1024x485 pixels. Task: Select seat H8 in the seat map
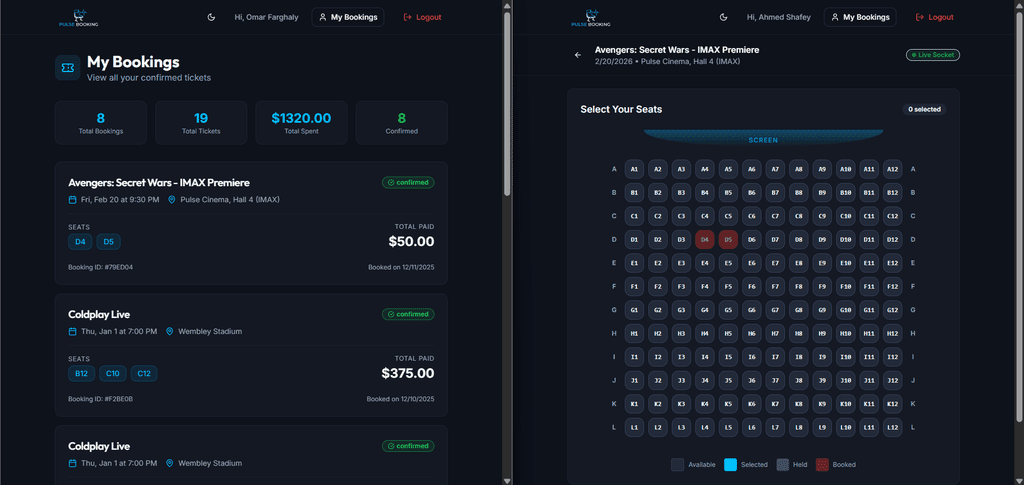[x=799, y=334]
